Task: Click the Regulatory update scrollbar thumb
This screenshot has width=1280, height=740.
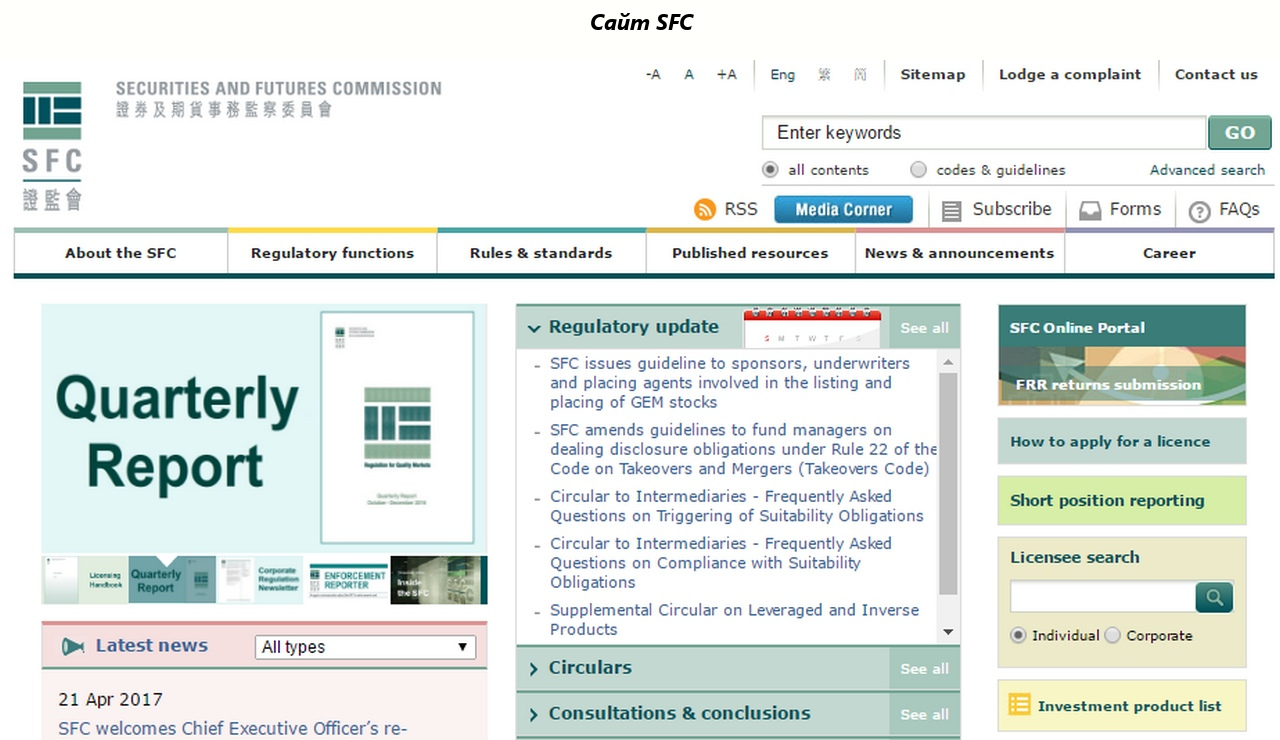Action: click(948, 483)
